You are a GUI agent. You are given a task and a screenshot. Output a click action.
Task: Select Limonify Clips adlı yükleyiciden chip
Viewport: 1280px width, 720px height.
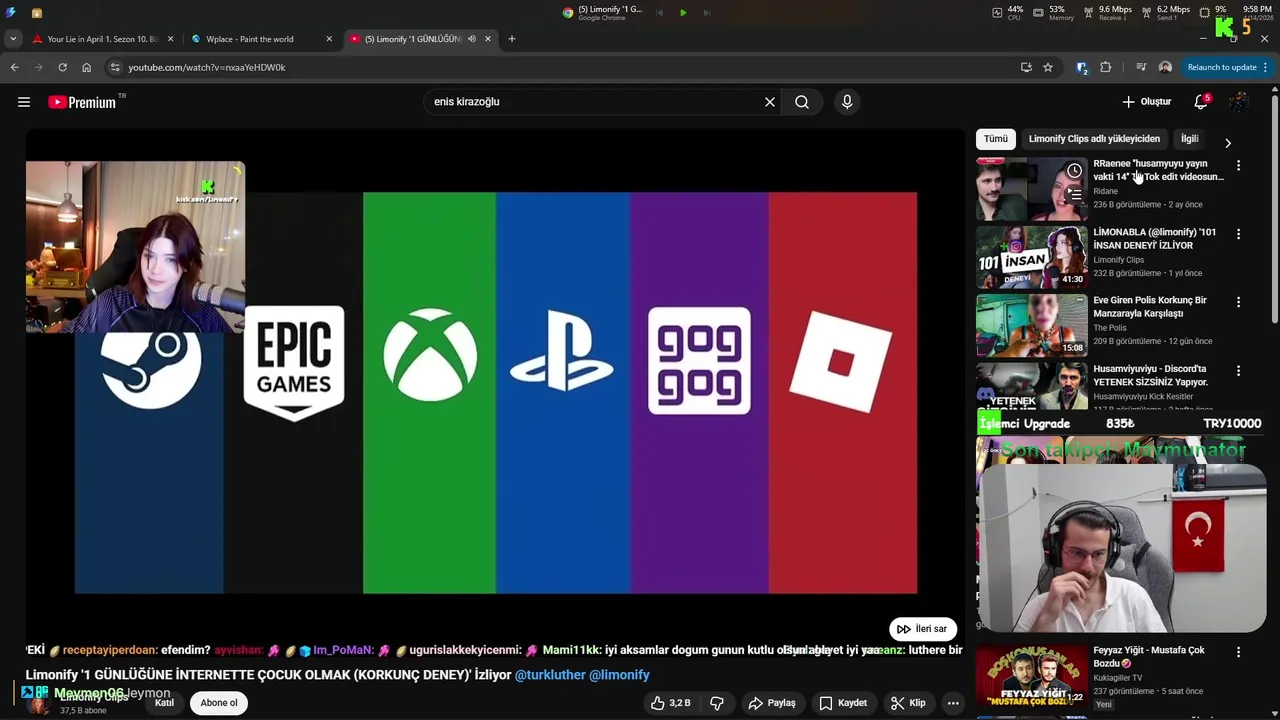point(1094,139)
